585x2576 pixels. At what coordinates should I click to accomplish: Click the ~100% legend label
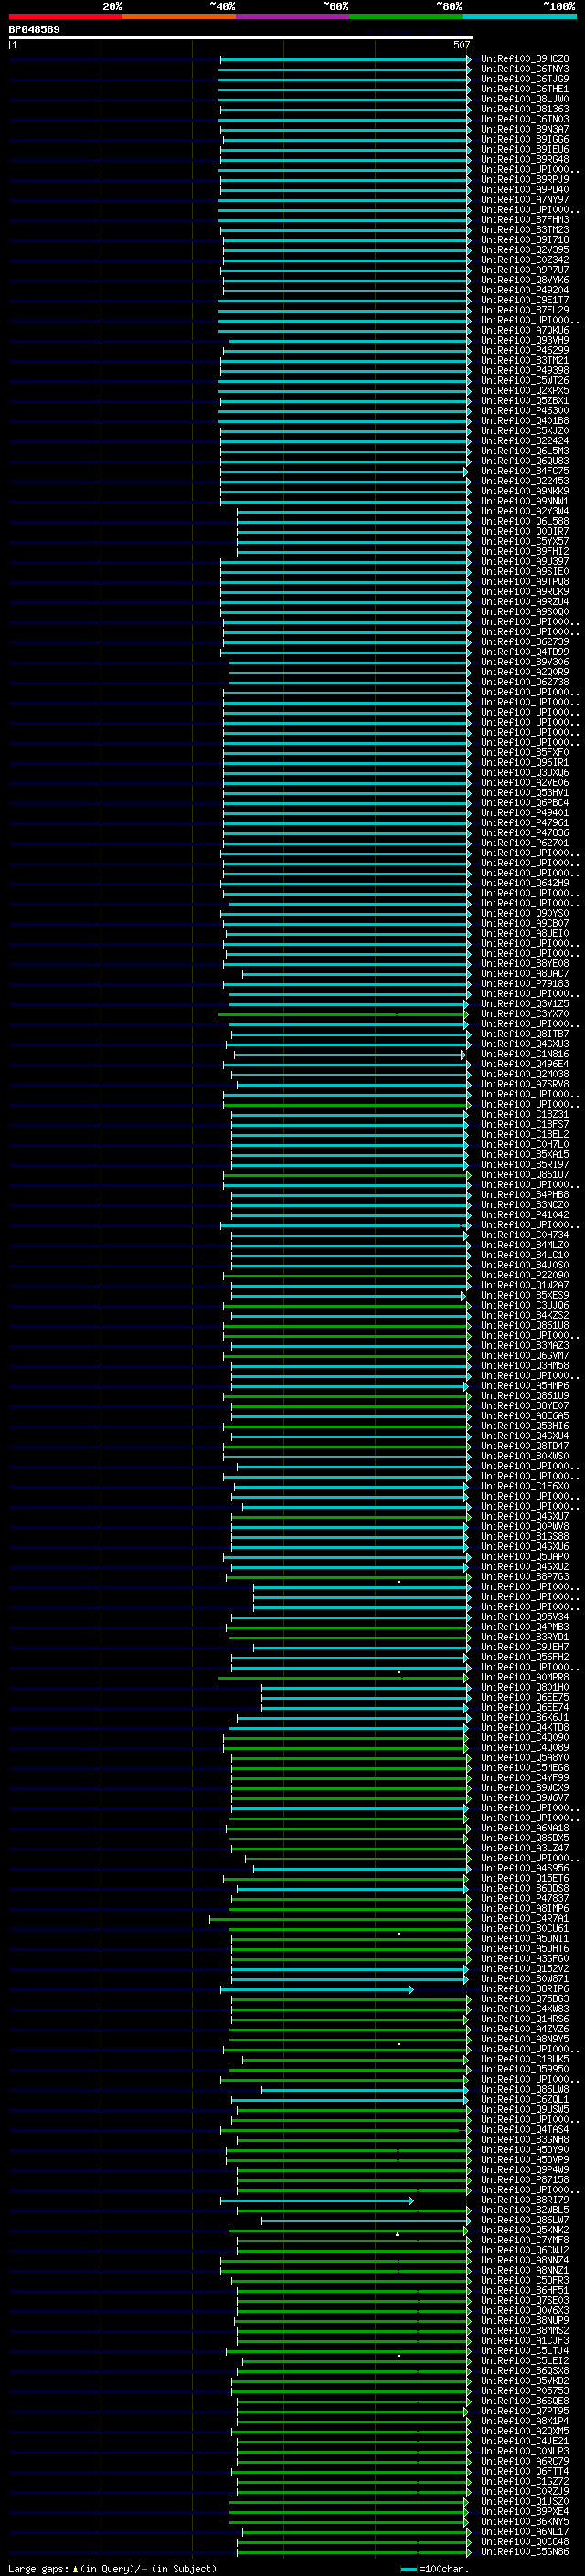click(x=559, y=6)
